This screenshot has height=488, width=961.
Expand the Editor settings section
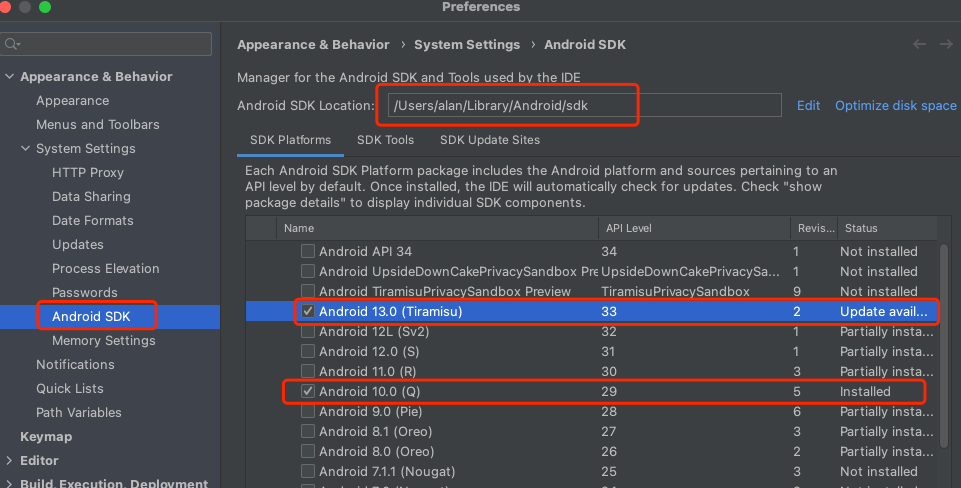coord(10,461)
